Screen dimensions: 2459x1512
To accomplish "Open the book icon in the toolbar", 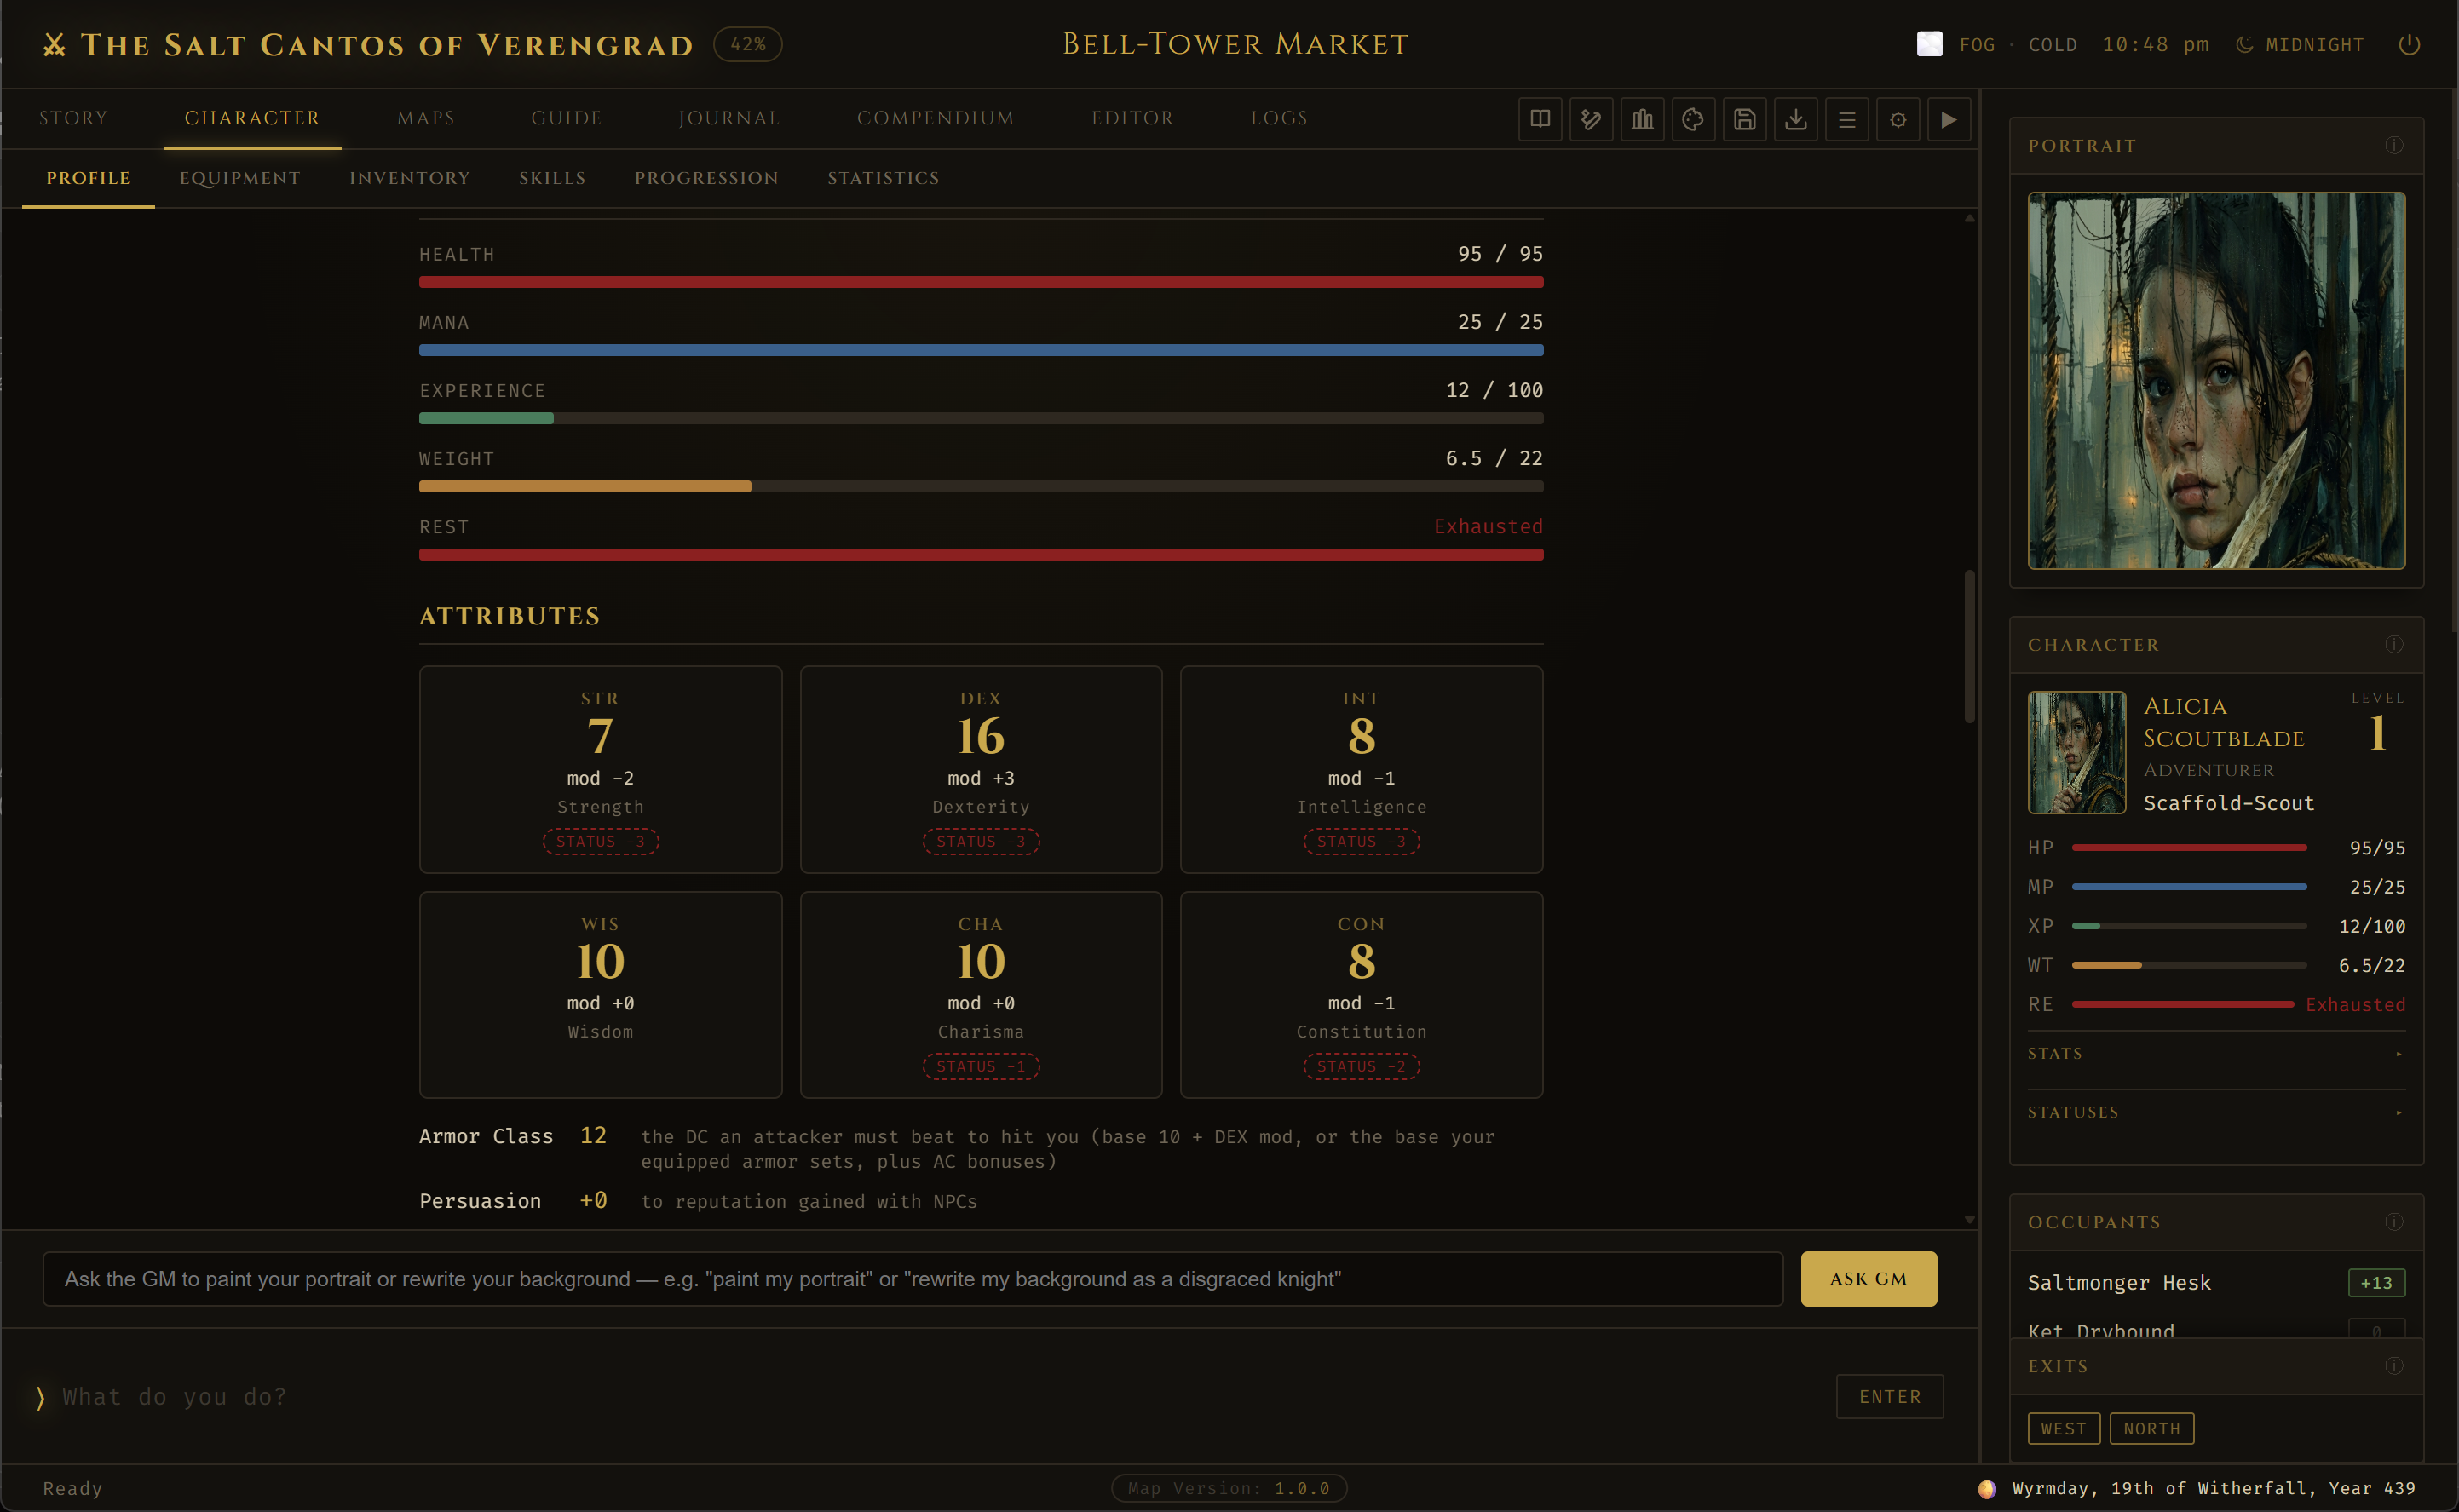I will [1540, 119].
